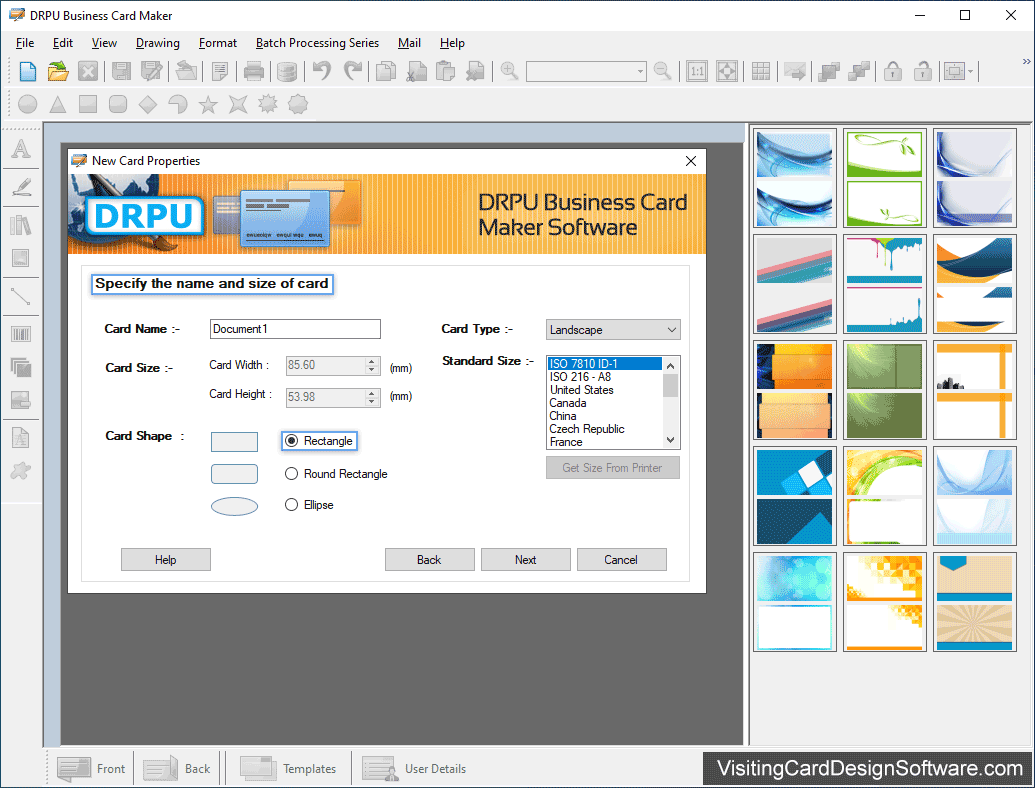Viewport: 1035px width, 788px height.
Task: Click the Next button
Action: point(525,560)
